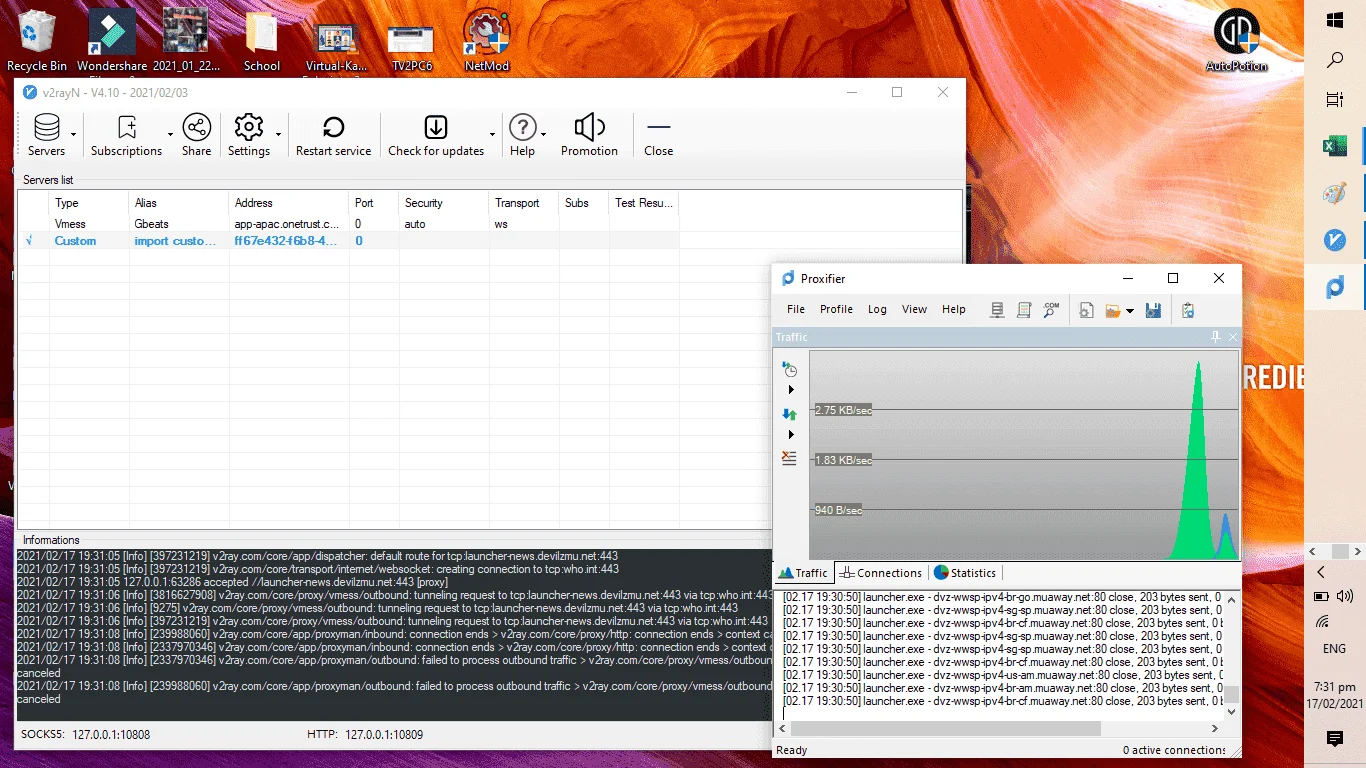Open the Help icon in v2rayN

point(522,136)
